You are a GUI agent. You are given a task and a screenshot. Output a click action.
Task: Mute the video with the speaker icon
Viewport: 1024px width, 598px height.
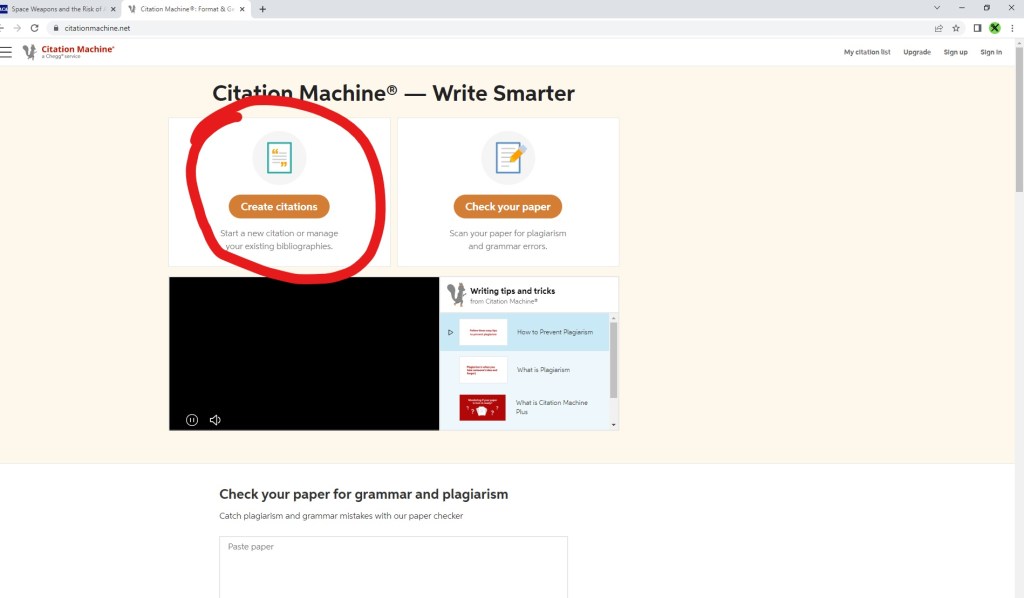click(x=215, y=420)
